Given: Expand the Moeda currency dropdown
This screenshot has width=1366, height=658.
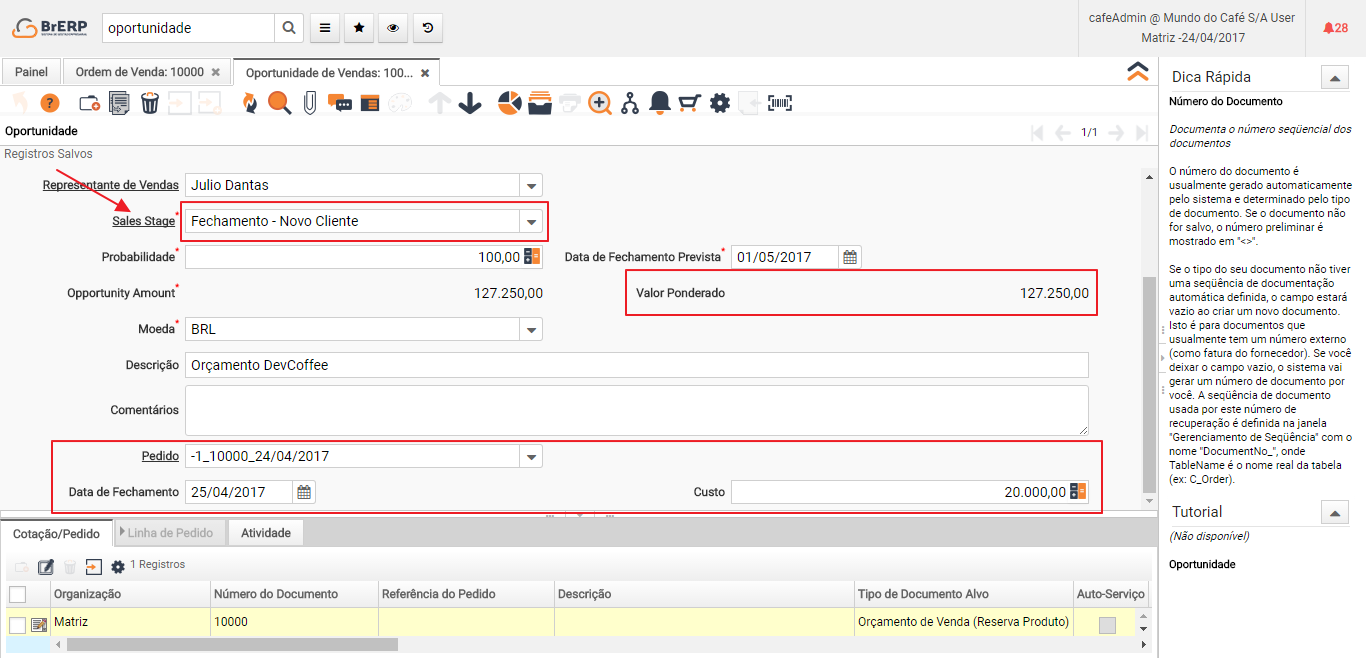Looking at the screenshot, I should (531, 329).
